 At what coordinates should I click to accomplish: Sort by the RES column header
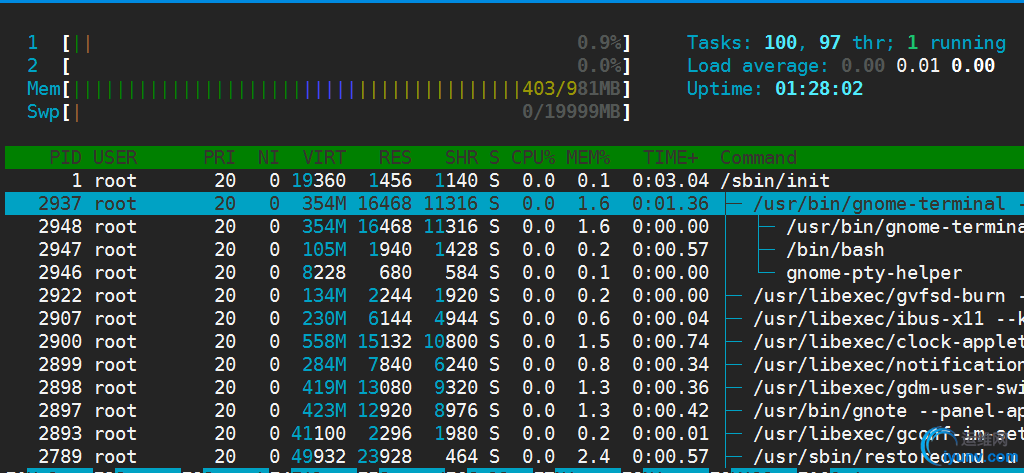tap(395, 157)
